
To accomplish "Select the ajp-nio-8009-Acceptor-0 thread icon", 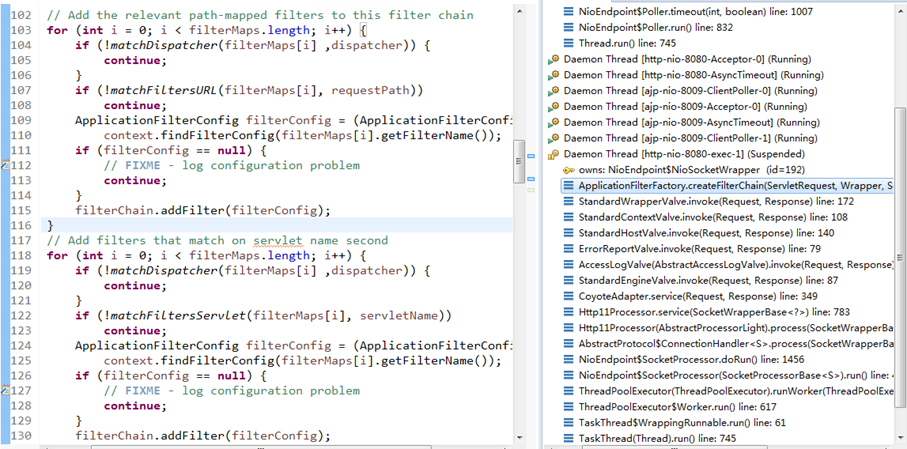I will click(x=554, y=106).
